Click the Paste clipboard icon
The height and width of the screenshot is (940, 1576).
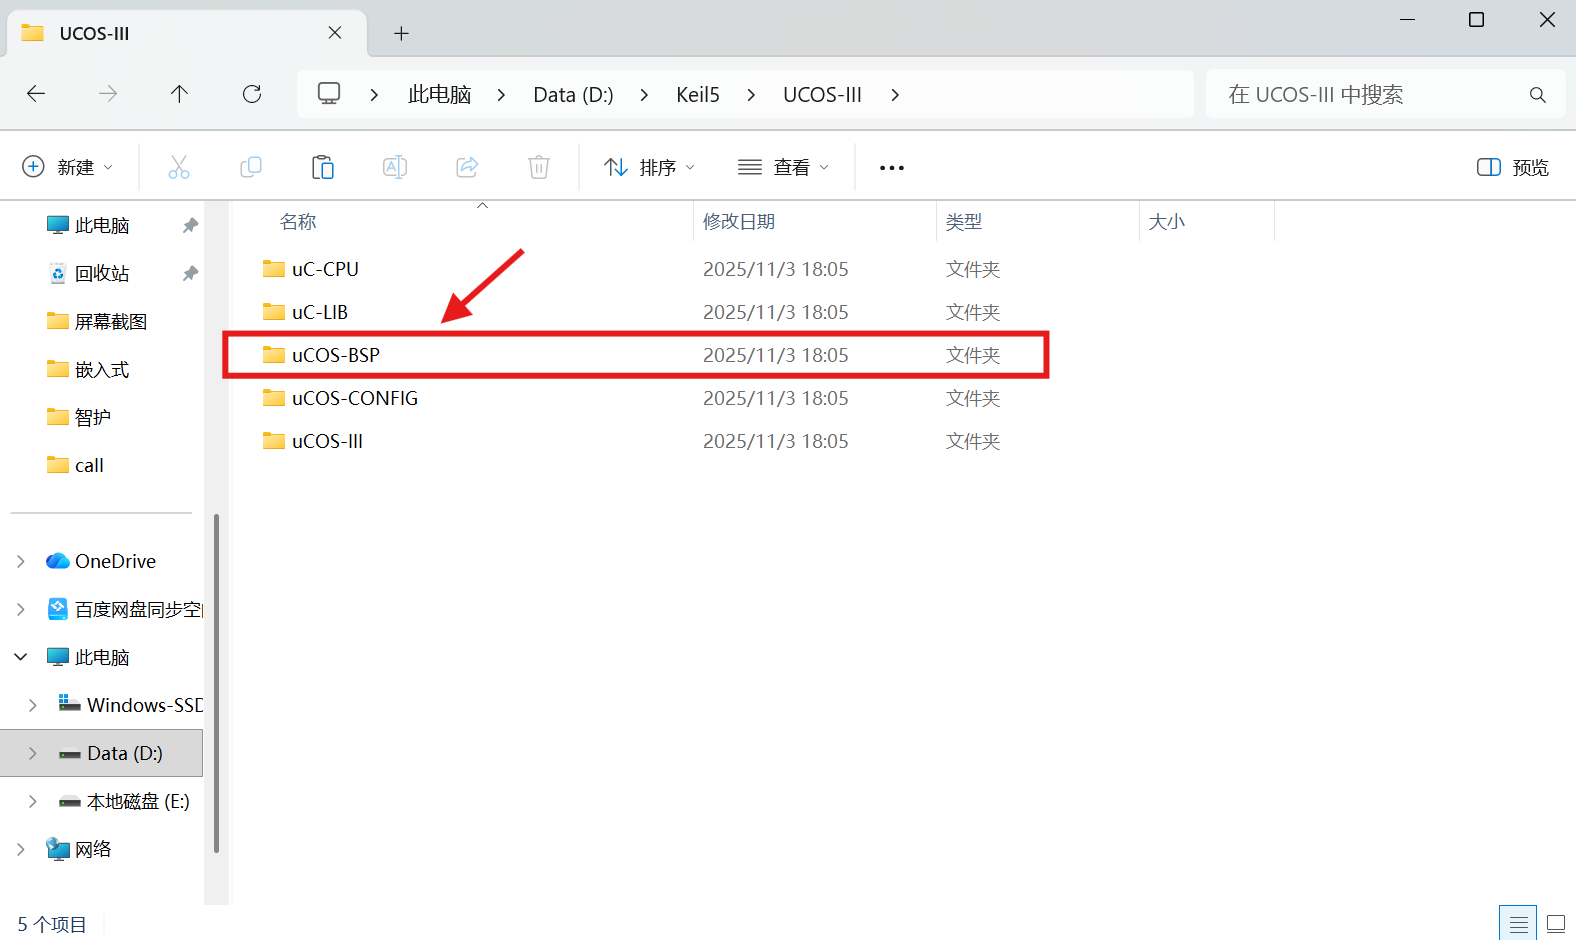(x=323, y=167)
